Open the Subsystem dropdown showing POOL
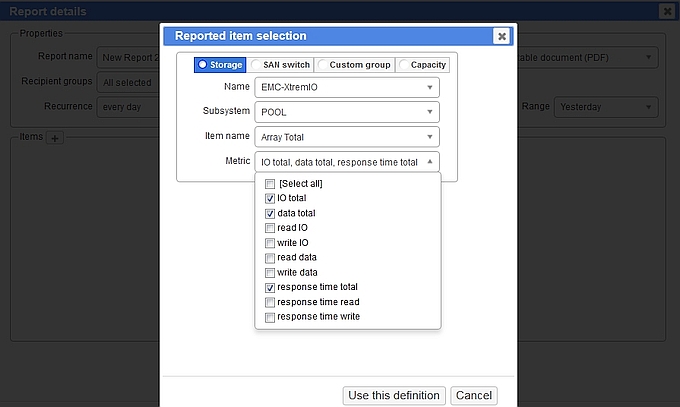The width and height of the screenshot is (680, 407). point(347,112)
